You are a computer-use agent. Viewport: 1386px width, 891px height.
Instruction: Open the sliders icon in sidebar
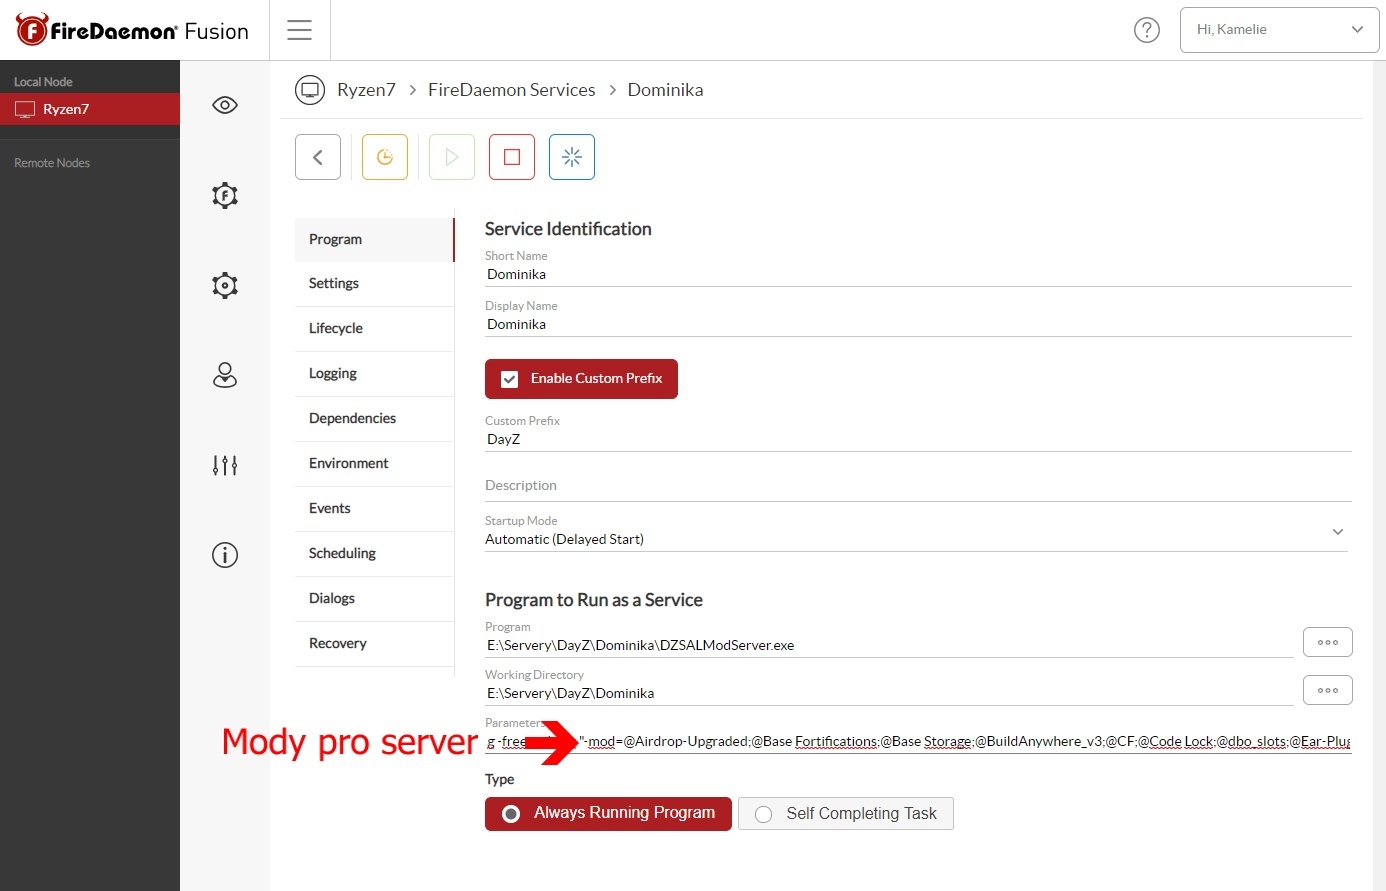pos(225,465)
